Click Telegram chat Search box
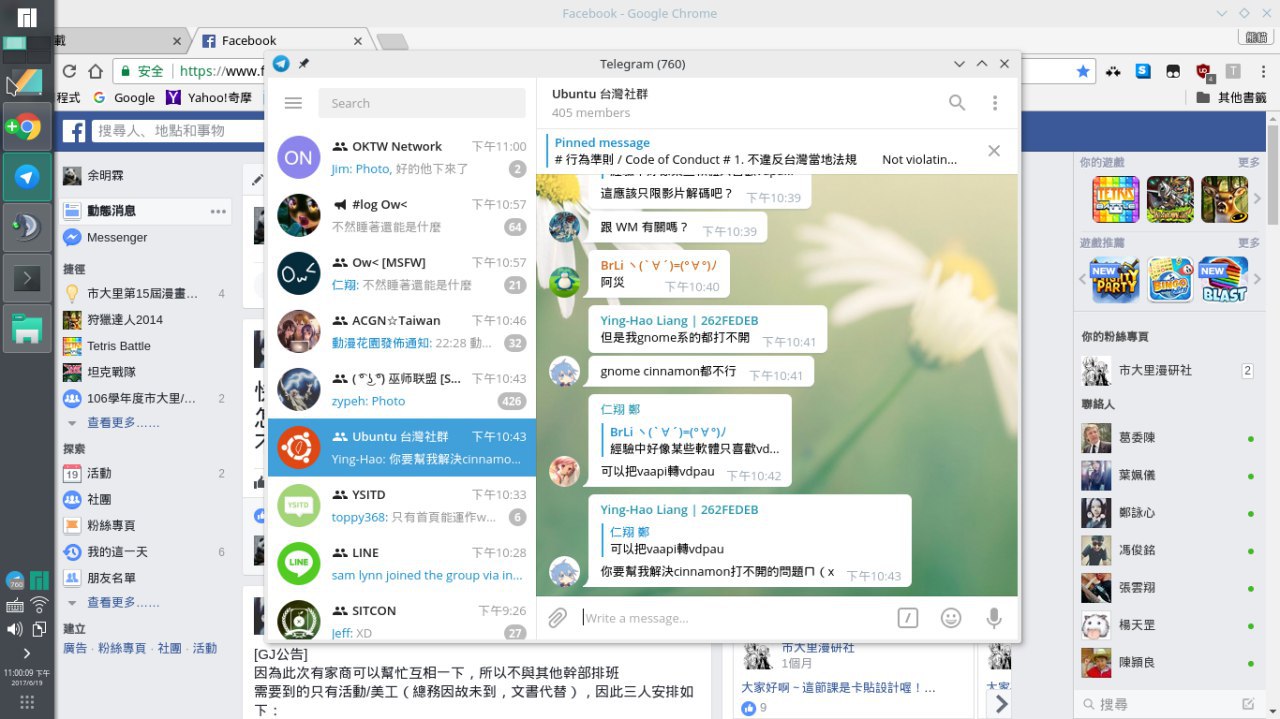 point(422,103)
